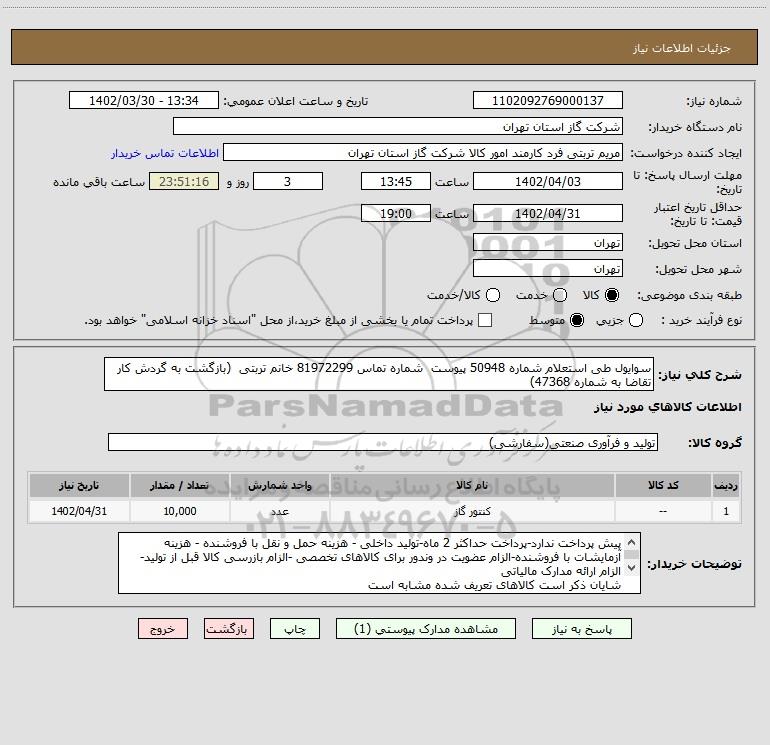Select the خدمت radio button

click(x=560, y=295)
